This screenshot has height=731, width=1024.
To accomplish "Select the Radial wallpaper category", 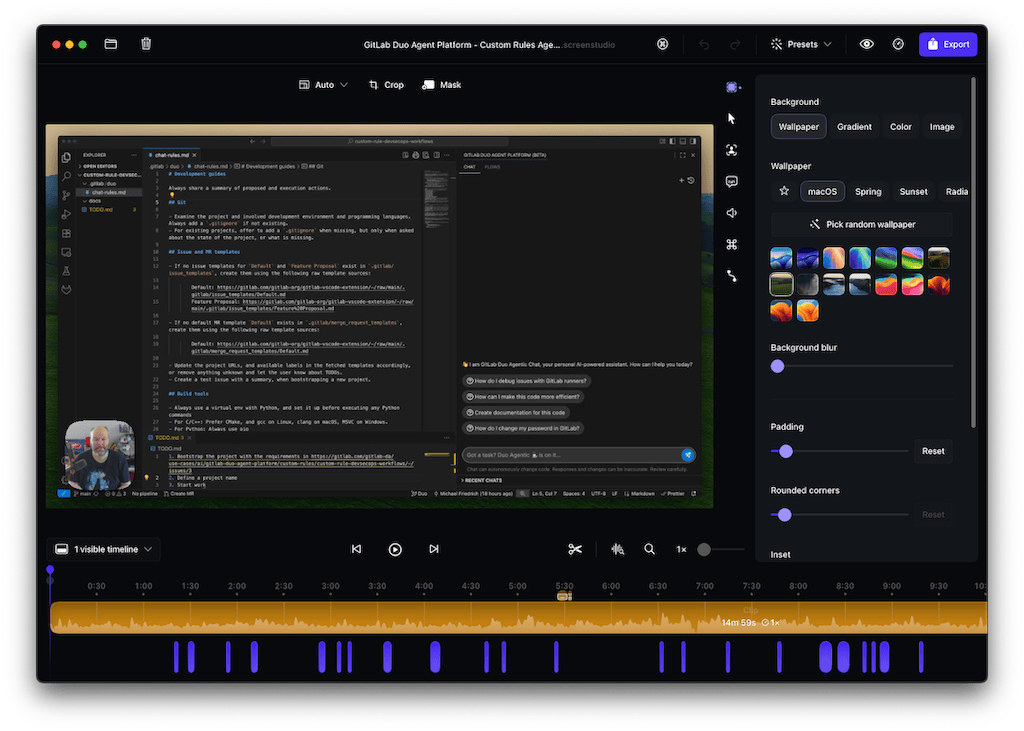I will 956,191.
